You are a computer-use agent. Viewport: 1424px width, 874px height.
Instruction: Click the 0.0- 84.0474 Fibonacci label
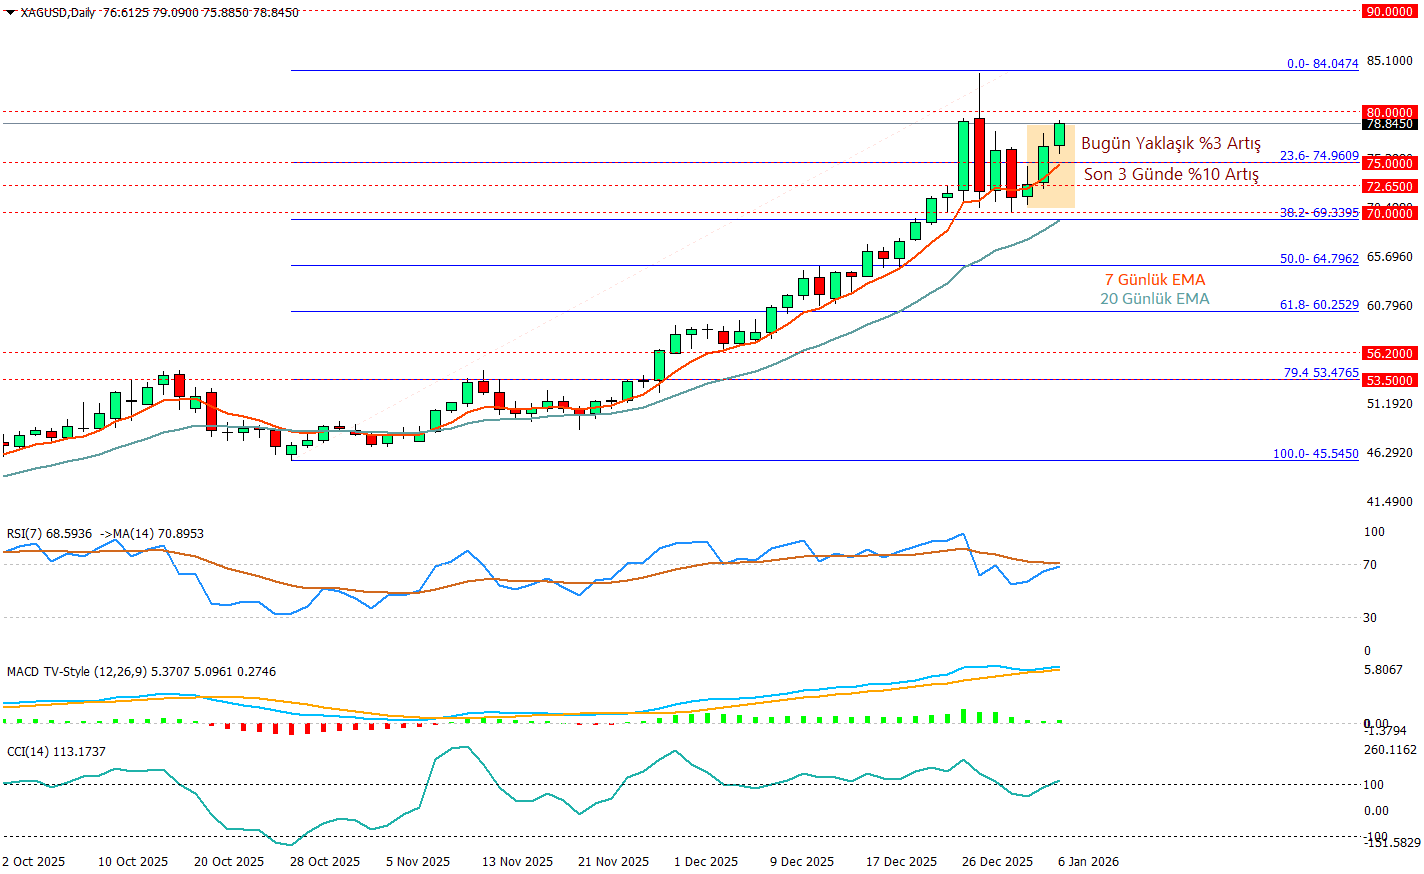[1322, 63]
